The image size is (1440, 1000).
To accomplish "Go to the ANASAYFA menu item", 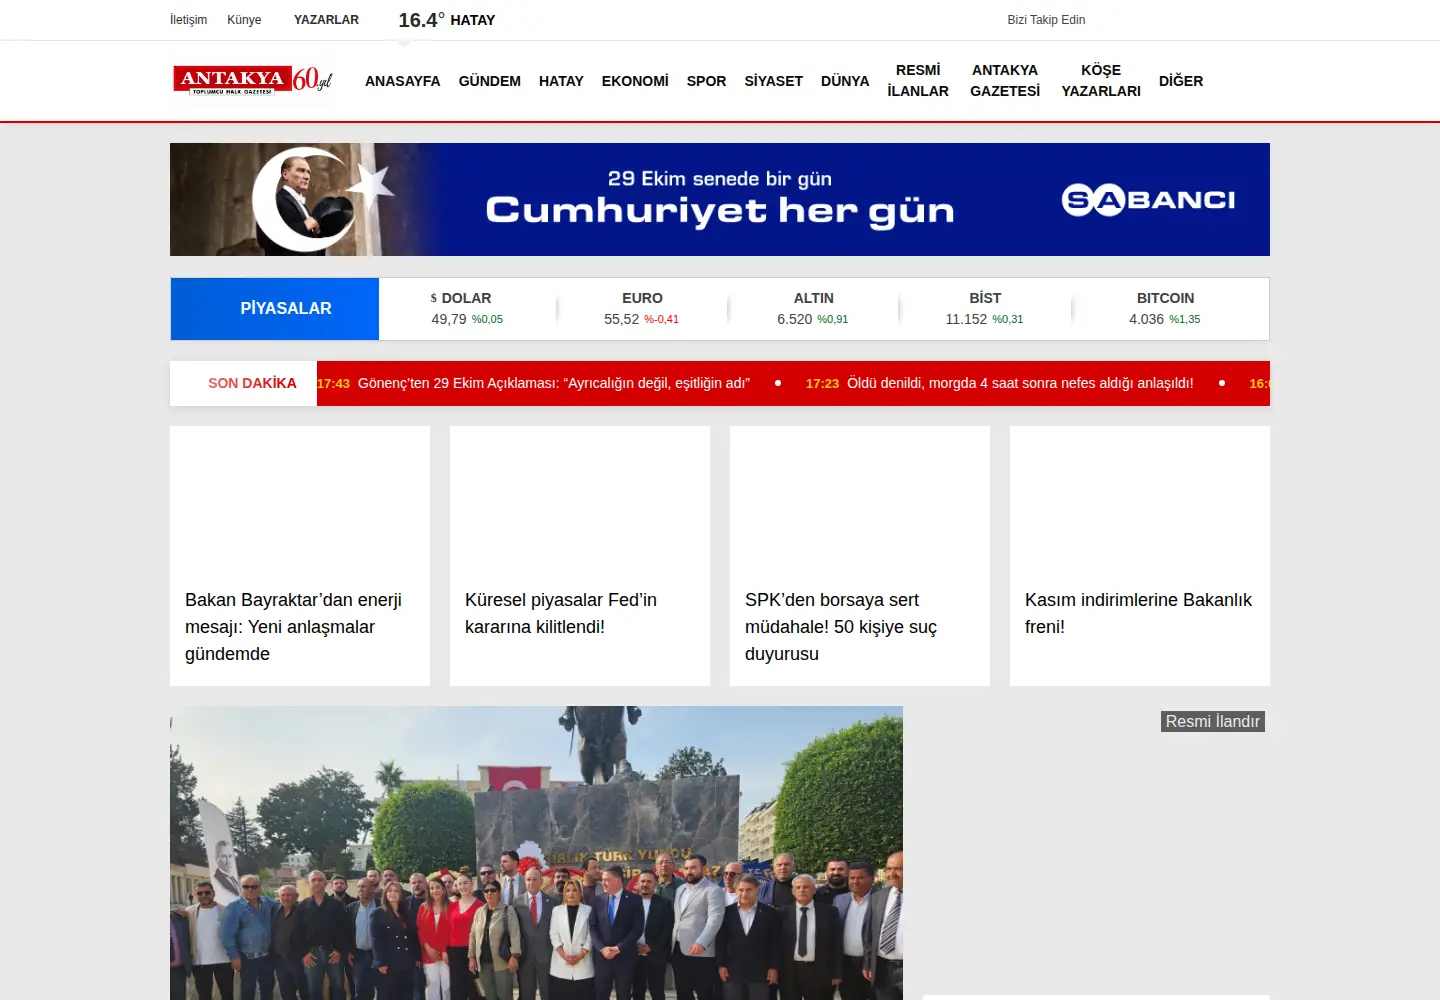I will tap(402, 81).
